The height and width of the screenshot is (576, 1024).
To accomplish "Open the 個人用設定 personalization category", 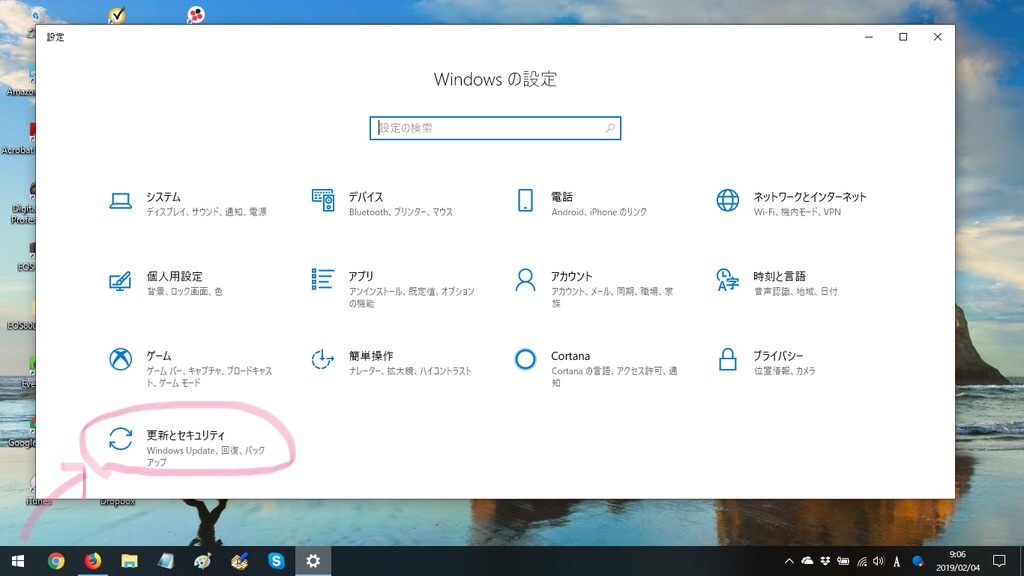I will coord(165,283).
